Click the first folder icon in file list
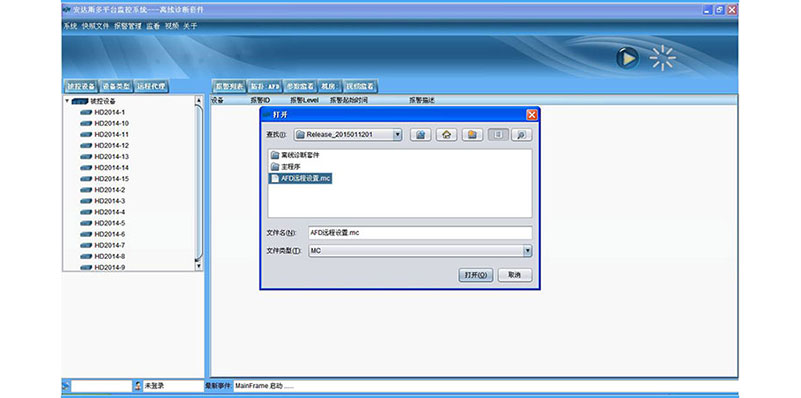 (x=275, y=155)
